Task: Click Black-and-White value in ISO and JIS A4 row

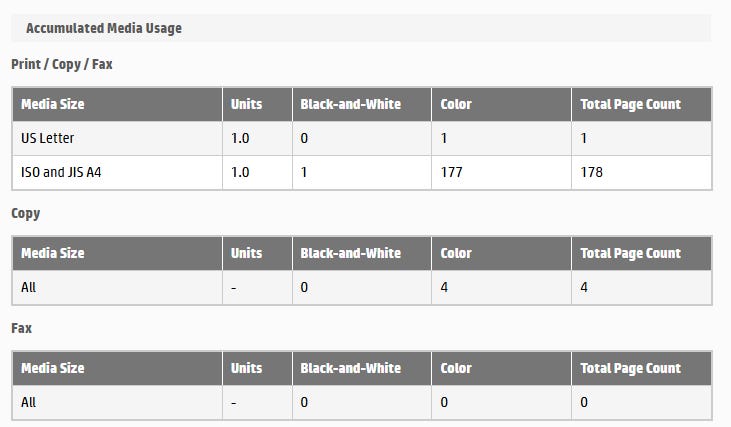Action: 304,172
